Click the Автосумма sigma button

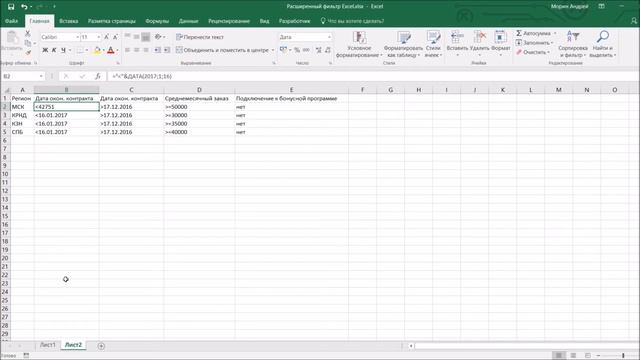(x=533, y=33)
